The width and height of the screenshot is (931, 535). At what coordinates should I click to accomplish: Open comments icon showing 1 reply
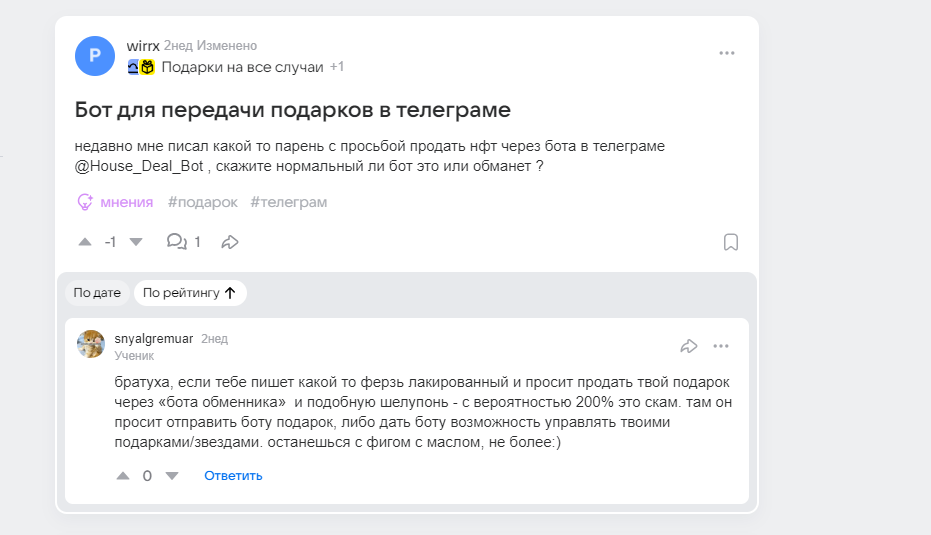[177, 242]
